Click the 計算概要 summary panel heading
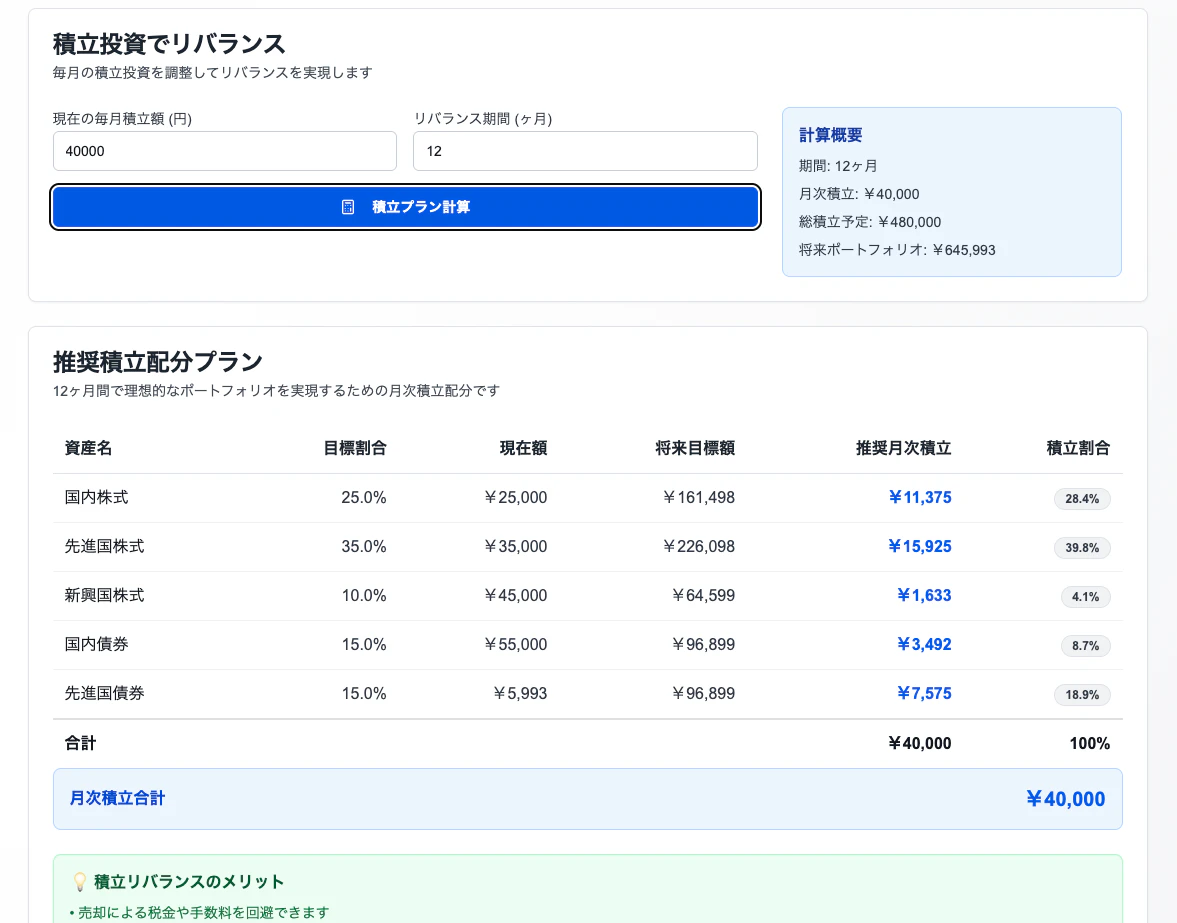Viewport: 1177px width, 923px height. (830, 135)
